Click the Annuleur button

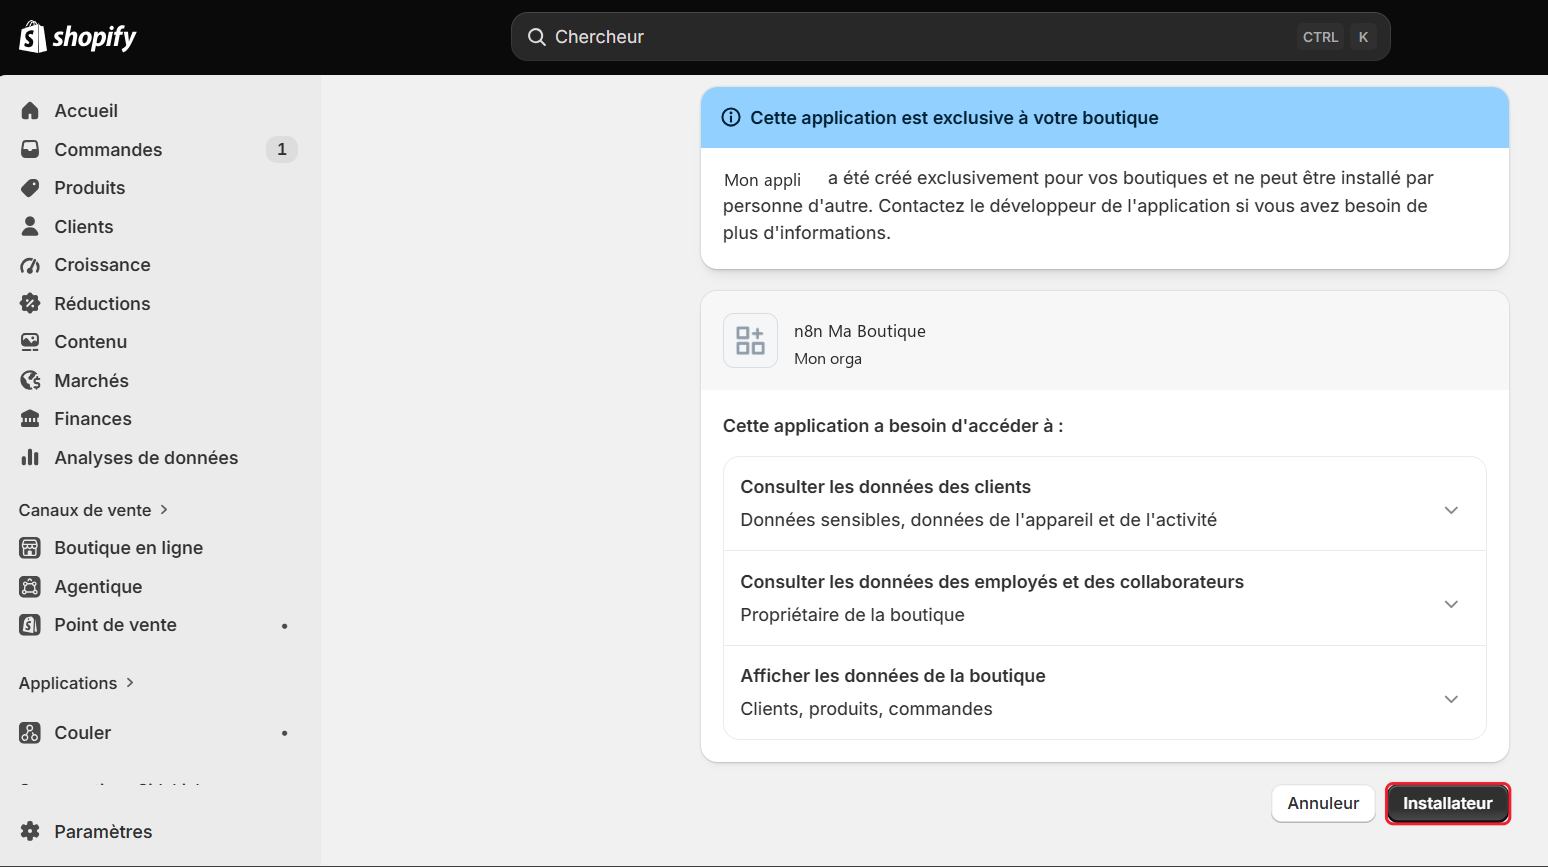pyautogui.click(x=1323, y=803)
